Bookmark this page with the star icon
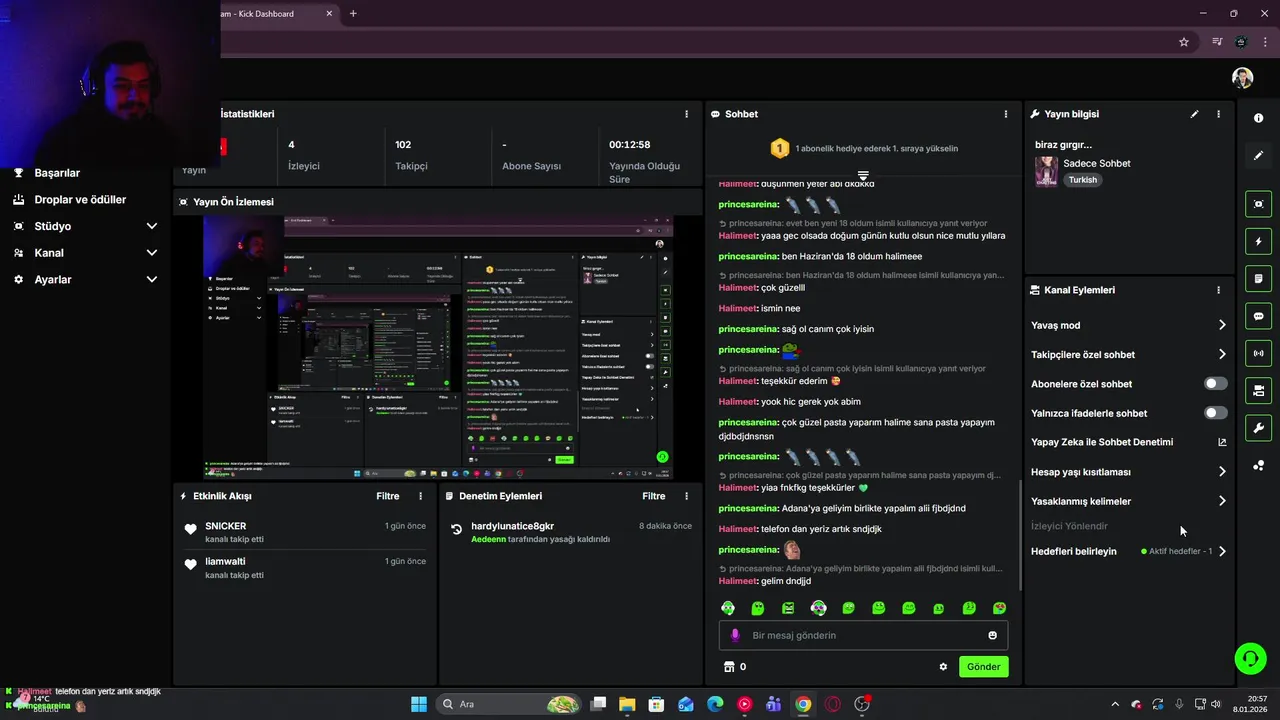The width and height of the screenshot is (1280, 720). pyautogui.click(x=1184, y=42)
